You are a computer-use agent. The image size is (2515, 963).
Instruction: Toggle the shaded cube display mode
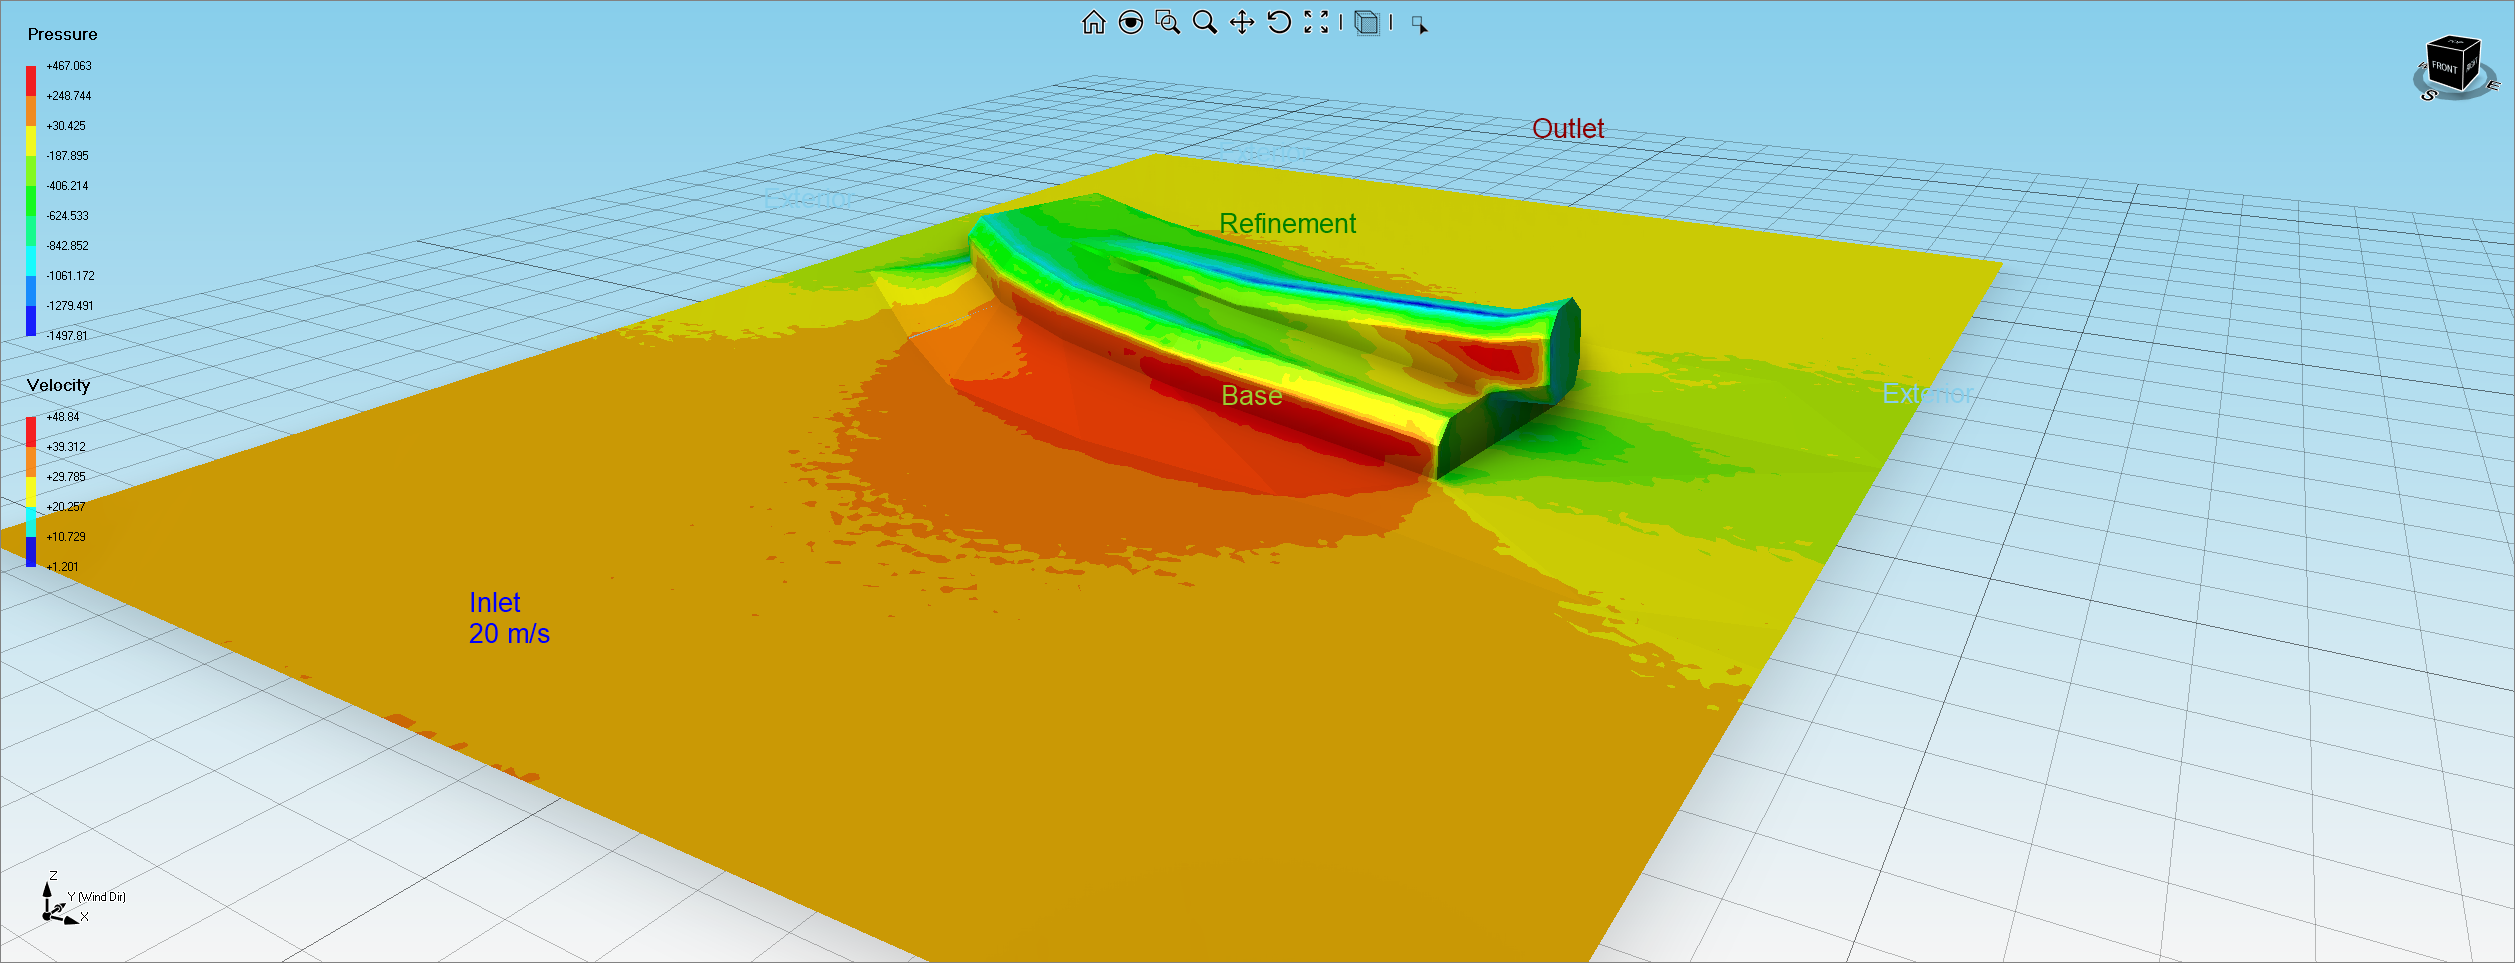pyautogui.click(x=1366, y=23)
